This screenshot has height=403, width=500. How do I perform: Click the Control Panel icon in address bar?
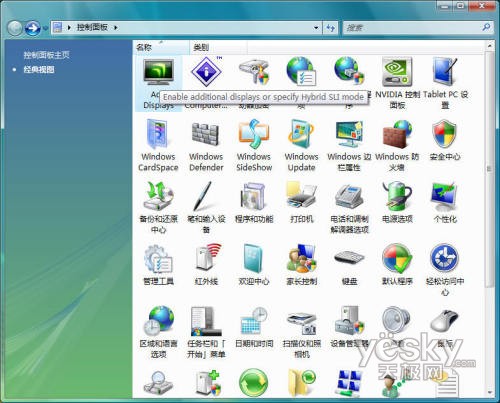click(x=58, y=27)
